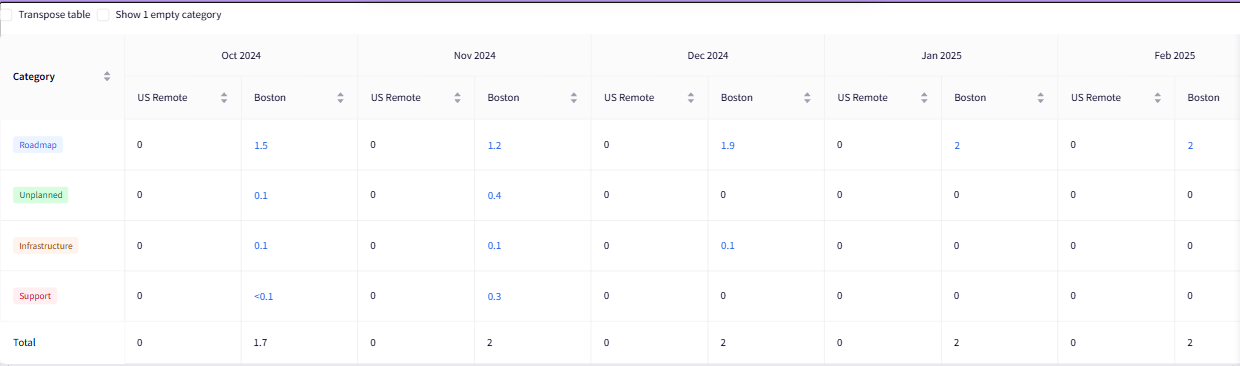Click the Total row label
1240x366 pixels.
pos(24,342)
